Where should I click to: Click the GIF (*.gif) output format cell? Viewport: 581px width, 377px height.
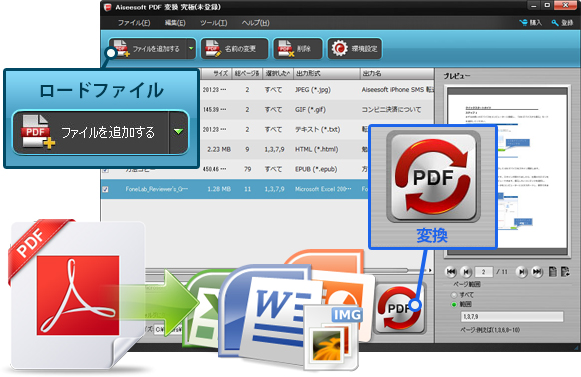click(x=310, y=110)
